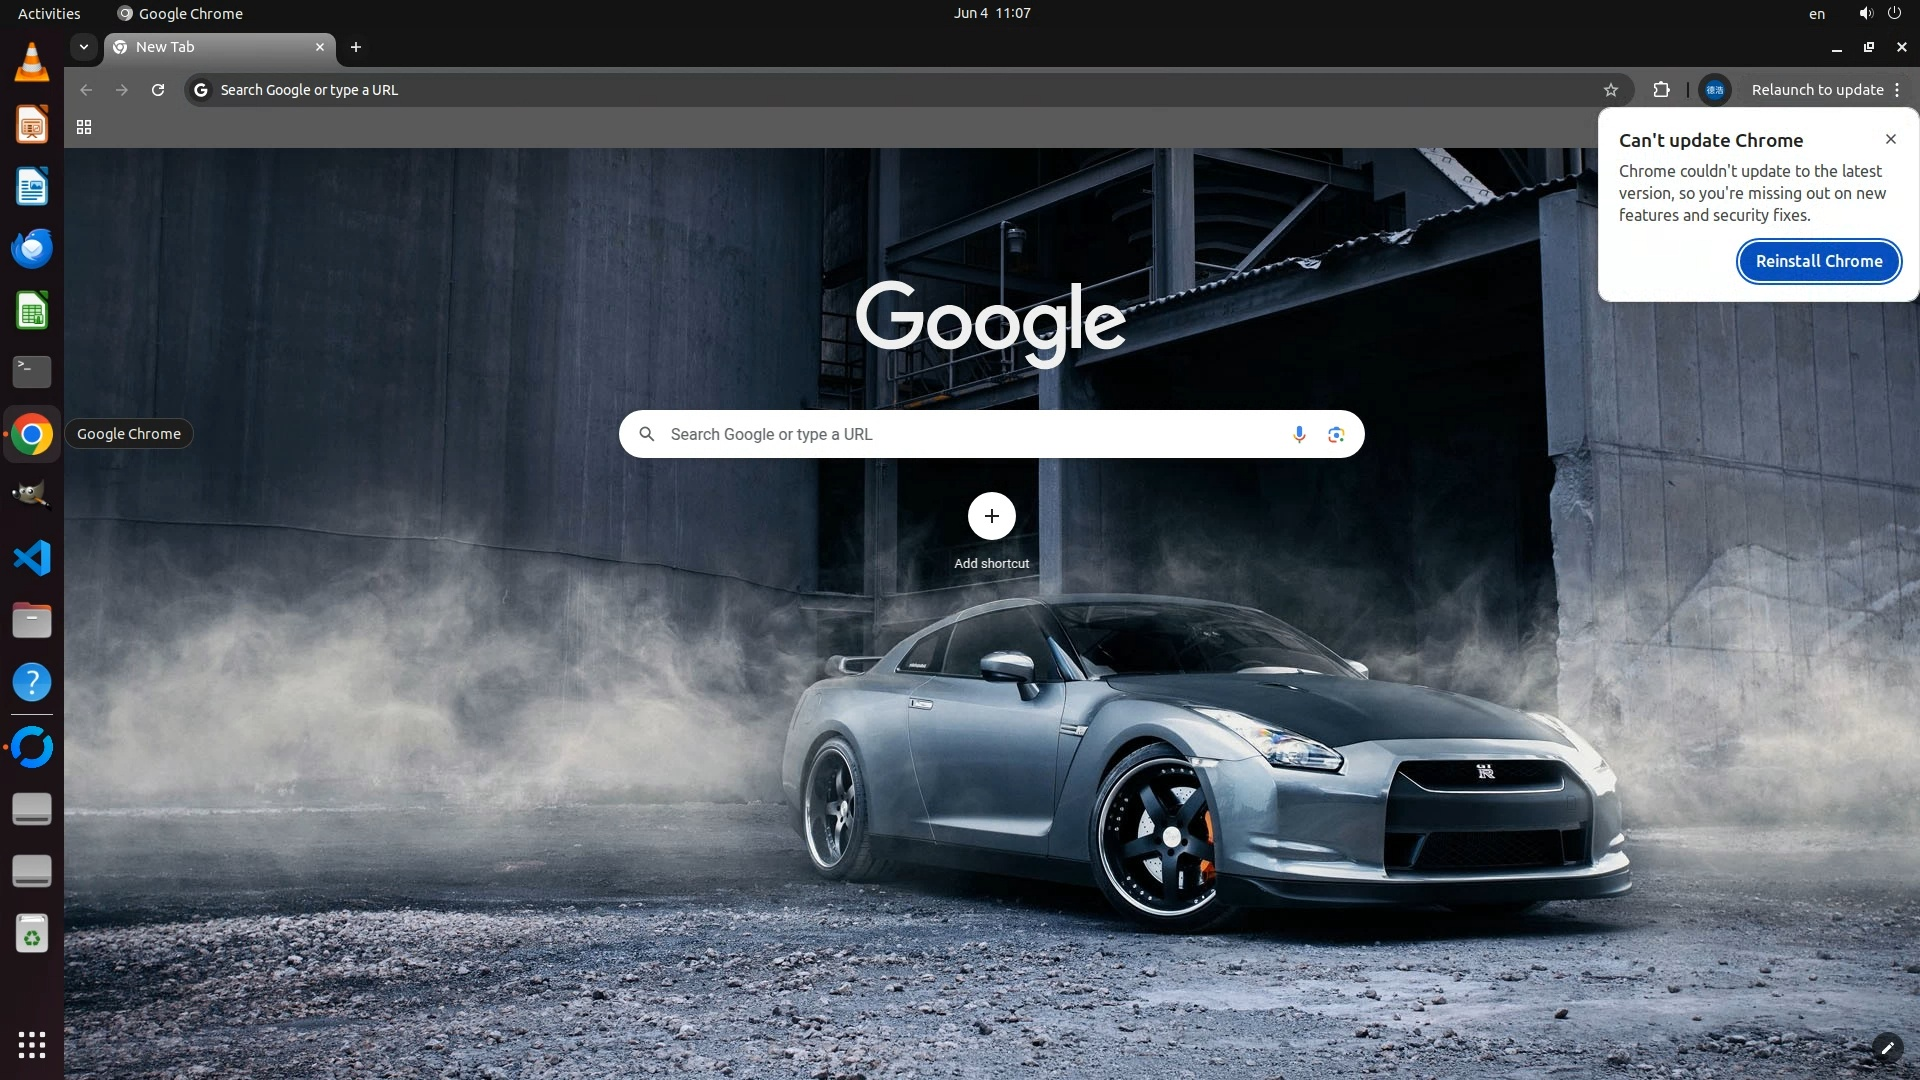The height and width of the screenshot is (1080, 1920).
Task: Click the voice search microphone icon
Action: 1298,434
